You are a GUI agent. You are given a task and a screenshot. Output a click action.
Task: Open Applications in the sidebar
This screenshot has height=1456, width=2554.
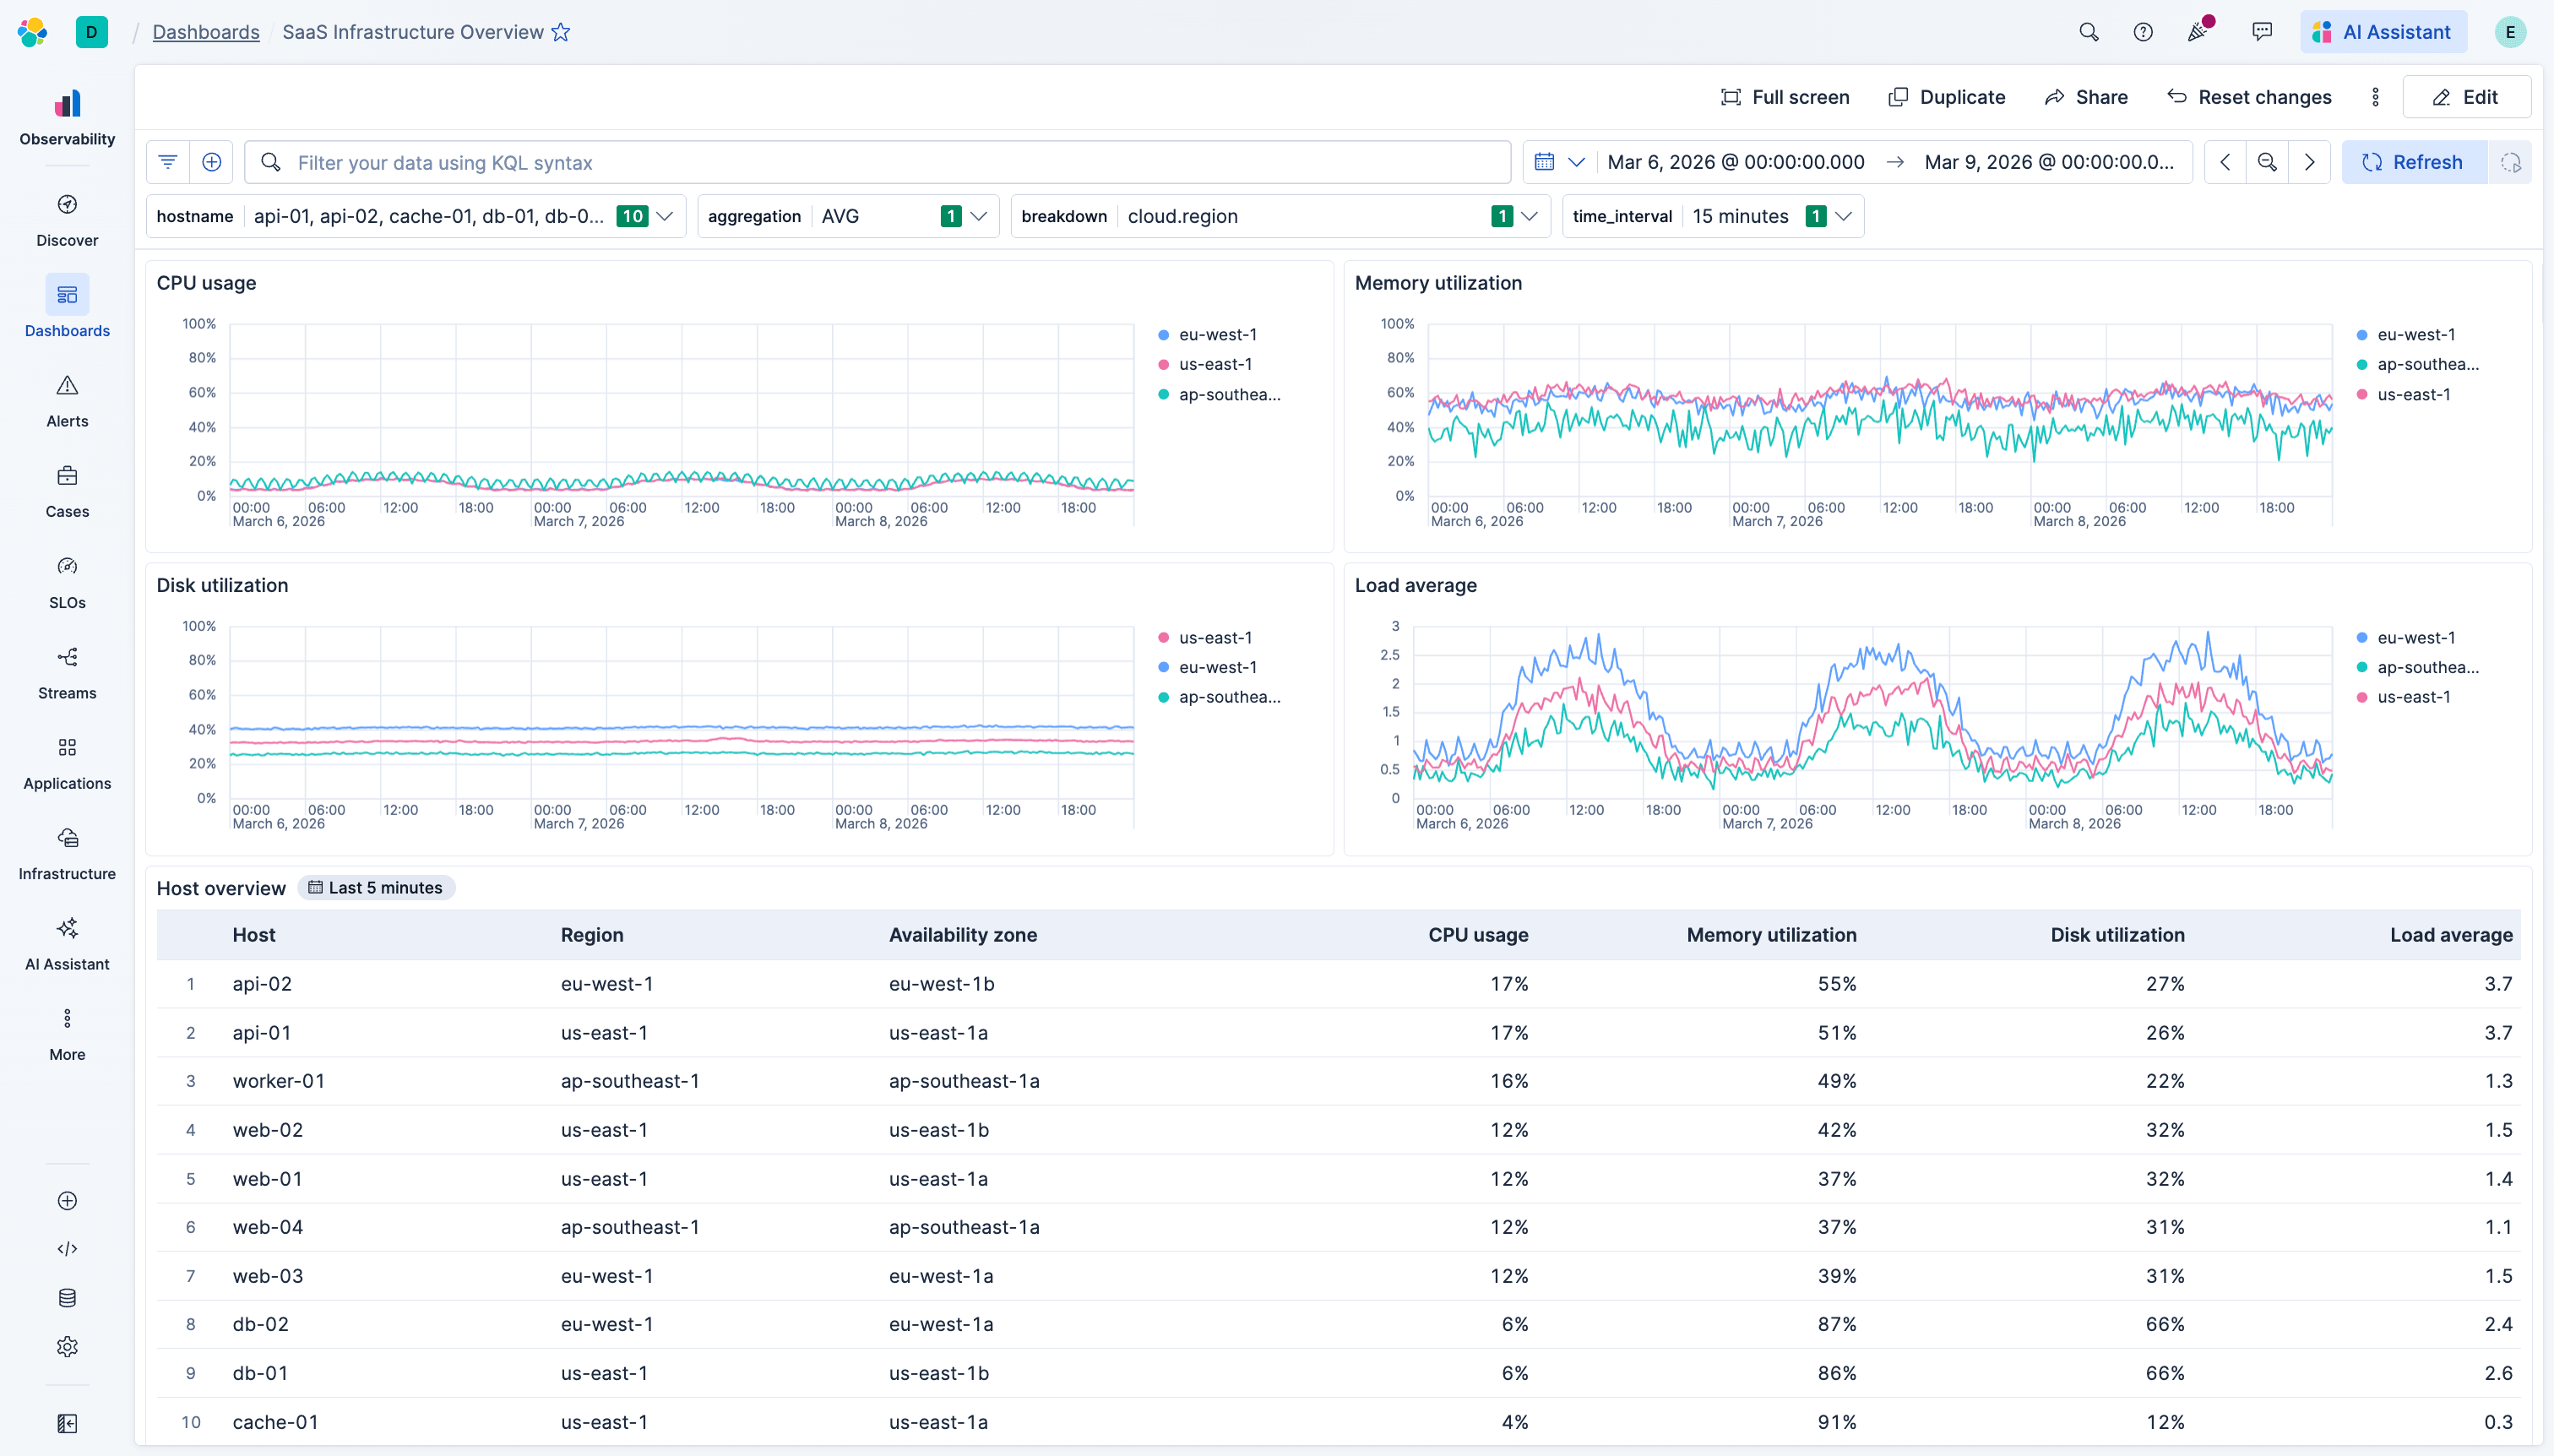click(x=67, y=762)
